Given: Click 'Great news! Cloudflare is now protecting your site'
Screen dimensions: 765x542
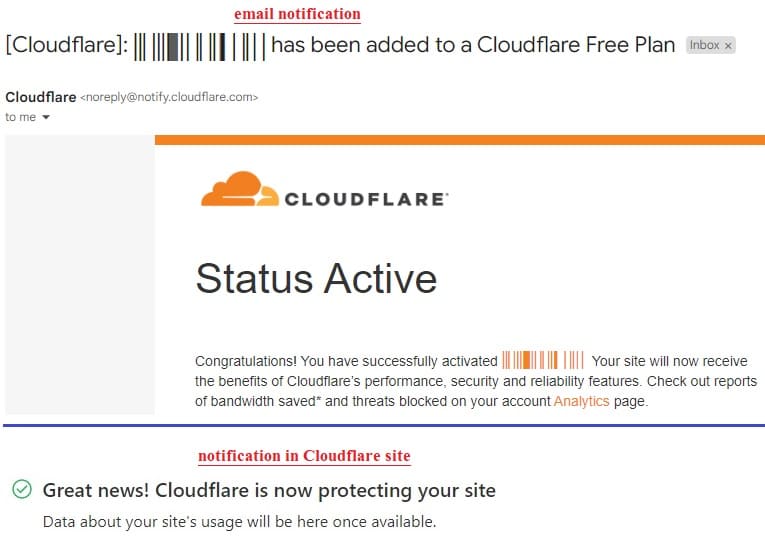Looking at the screenshot, I should 269,490.
